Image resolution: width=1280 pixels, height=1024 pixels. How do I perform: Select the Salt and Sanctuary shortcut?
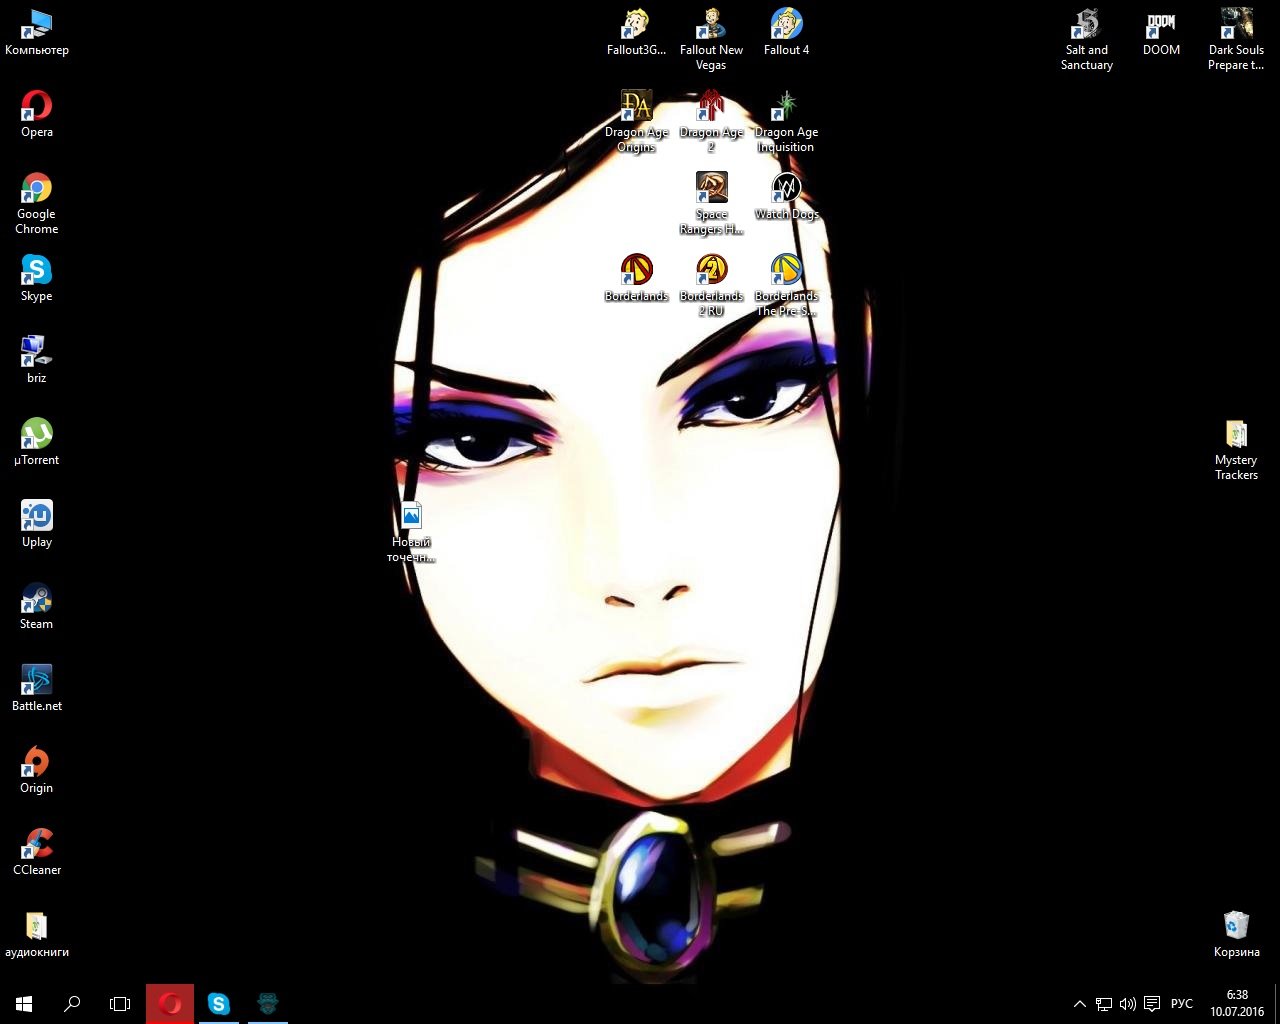click(x=1086, y=40)
